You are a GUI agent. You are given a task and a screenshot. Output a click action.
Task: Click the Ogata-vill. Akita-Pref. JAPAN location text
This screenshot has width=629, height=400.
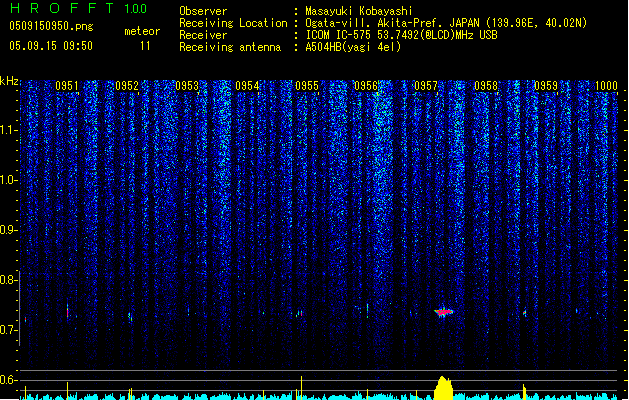point(446,23)
